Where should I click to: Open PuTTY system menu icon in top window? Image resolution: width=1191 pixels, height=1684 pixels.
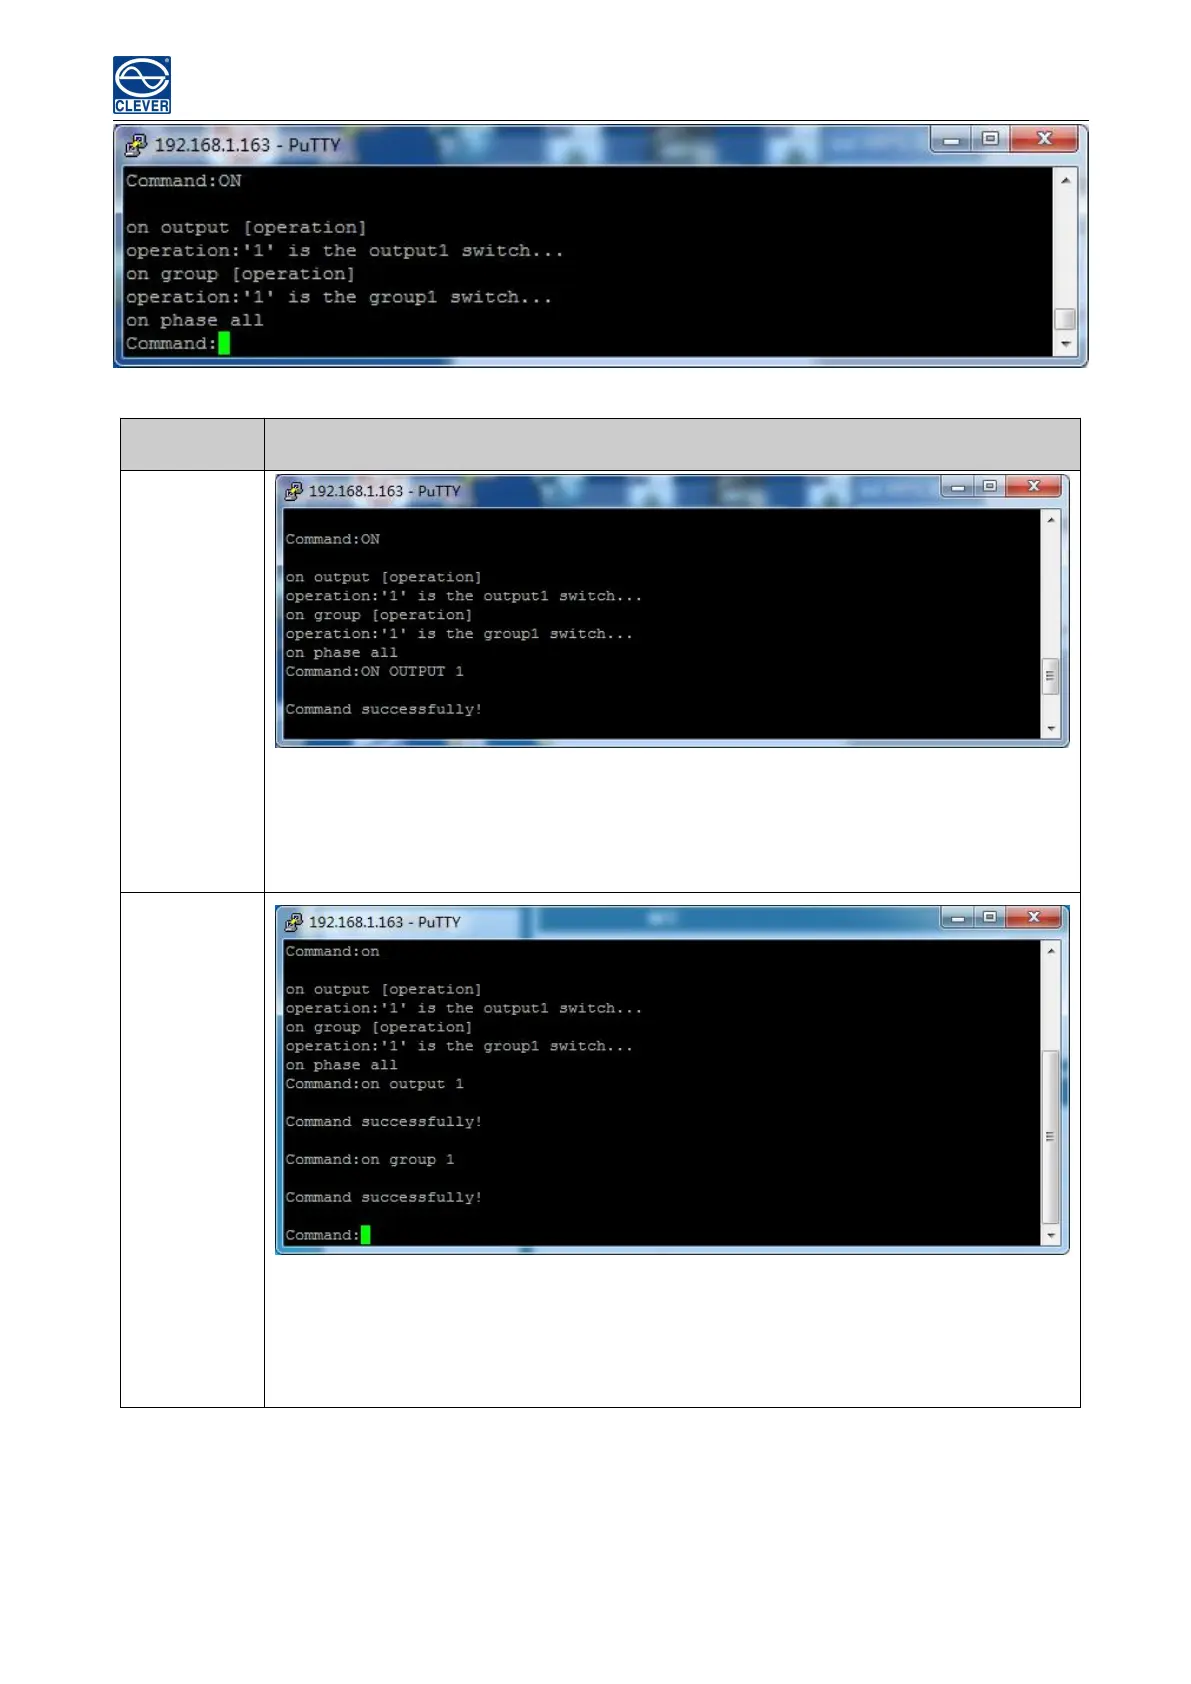pos(136,145)
